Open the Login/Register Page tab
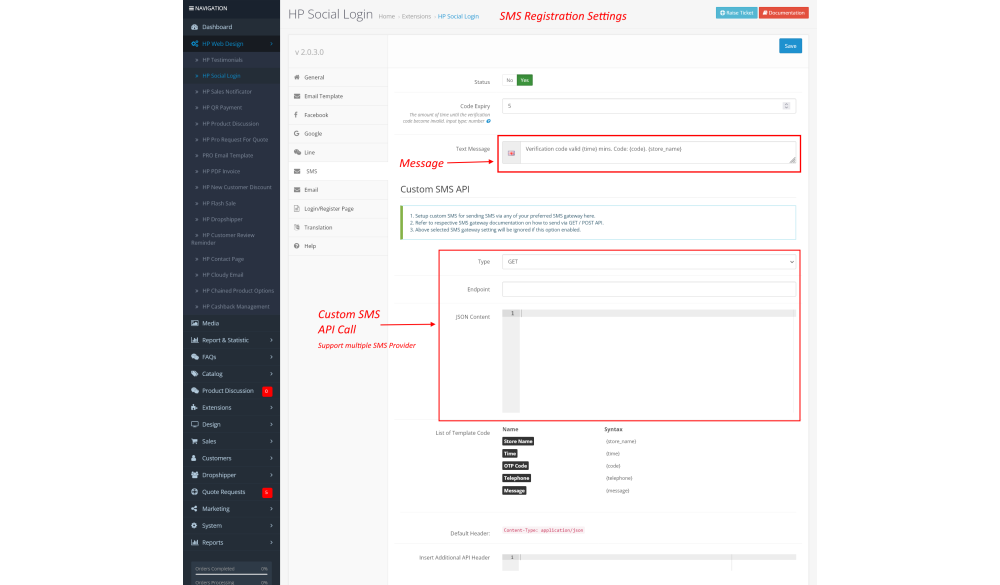The height and width of the screenshot is (585, 1000). click(x=338, y=209)
